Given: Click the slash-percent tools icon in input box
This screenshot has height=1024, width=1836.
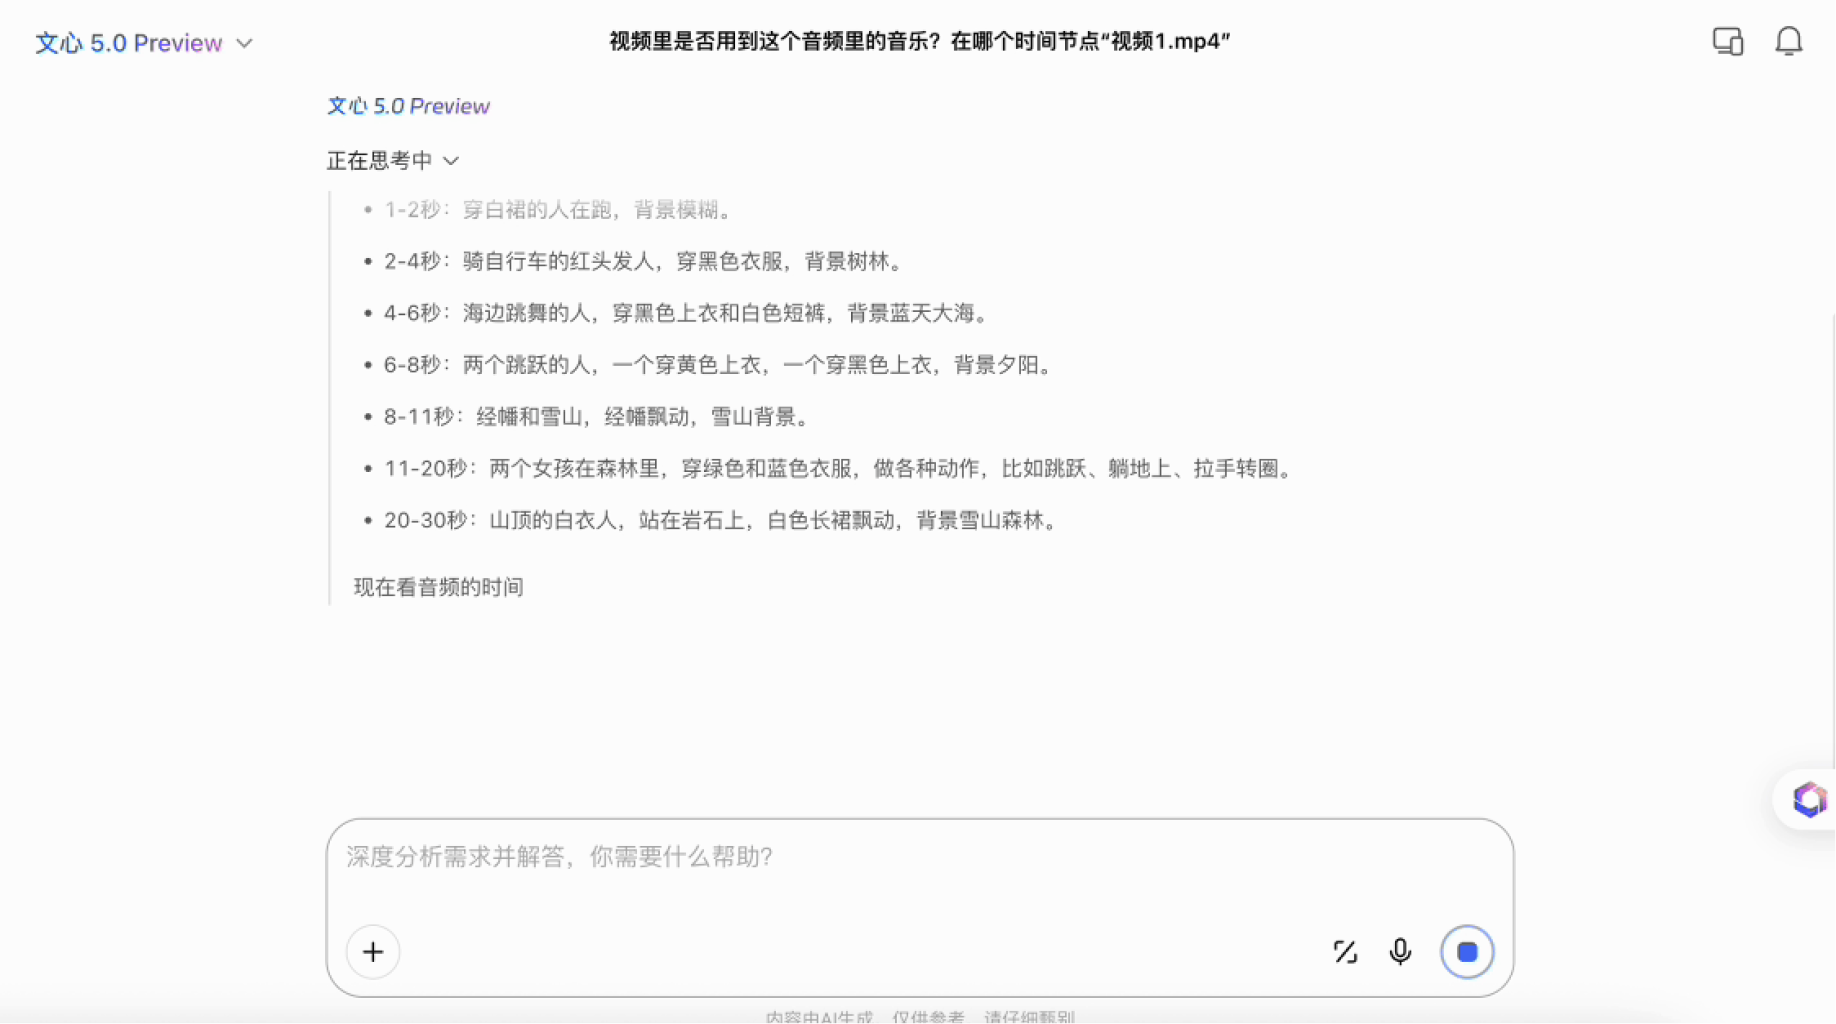Looking at the screenshot, I should [x=1345, y=952].
